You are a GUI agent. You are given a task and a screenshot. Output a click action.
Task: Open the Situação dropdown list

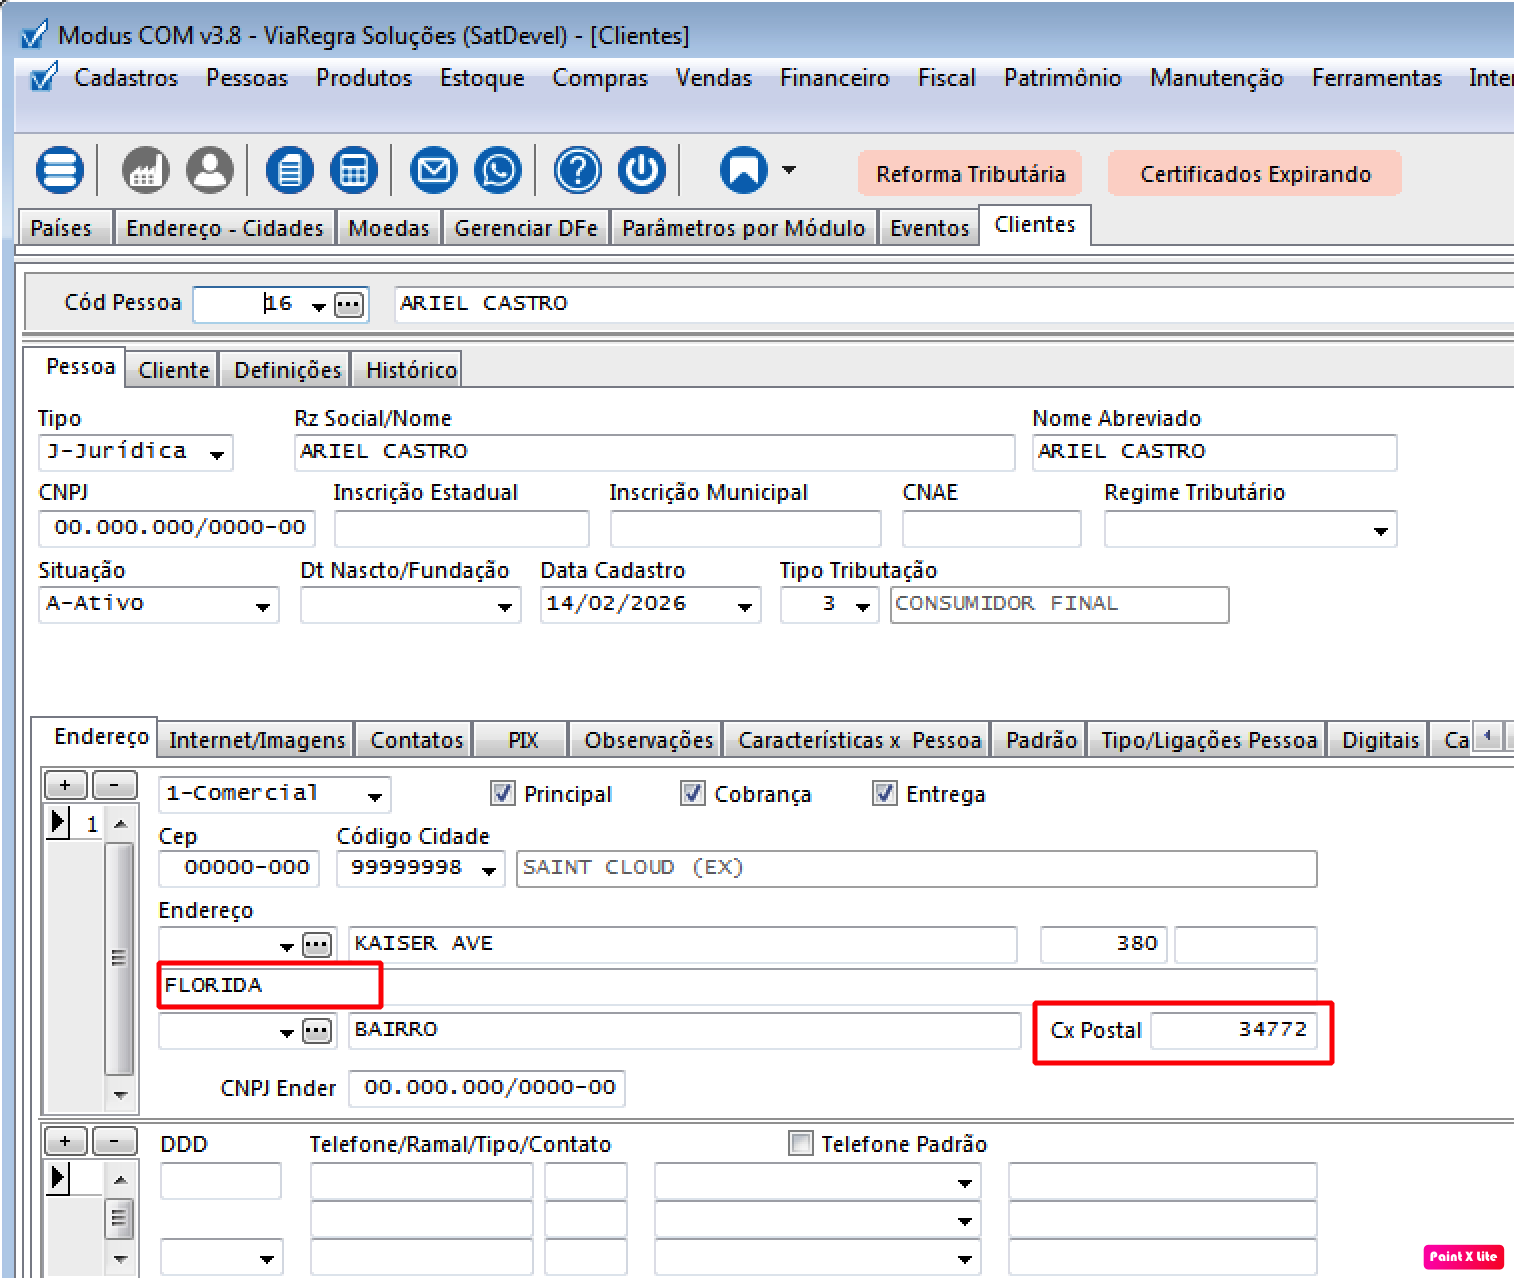262,606
